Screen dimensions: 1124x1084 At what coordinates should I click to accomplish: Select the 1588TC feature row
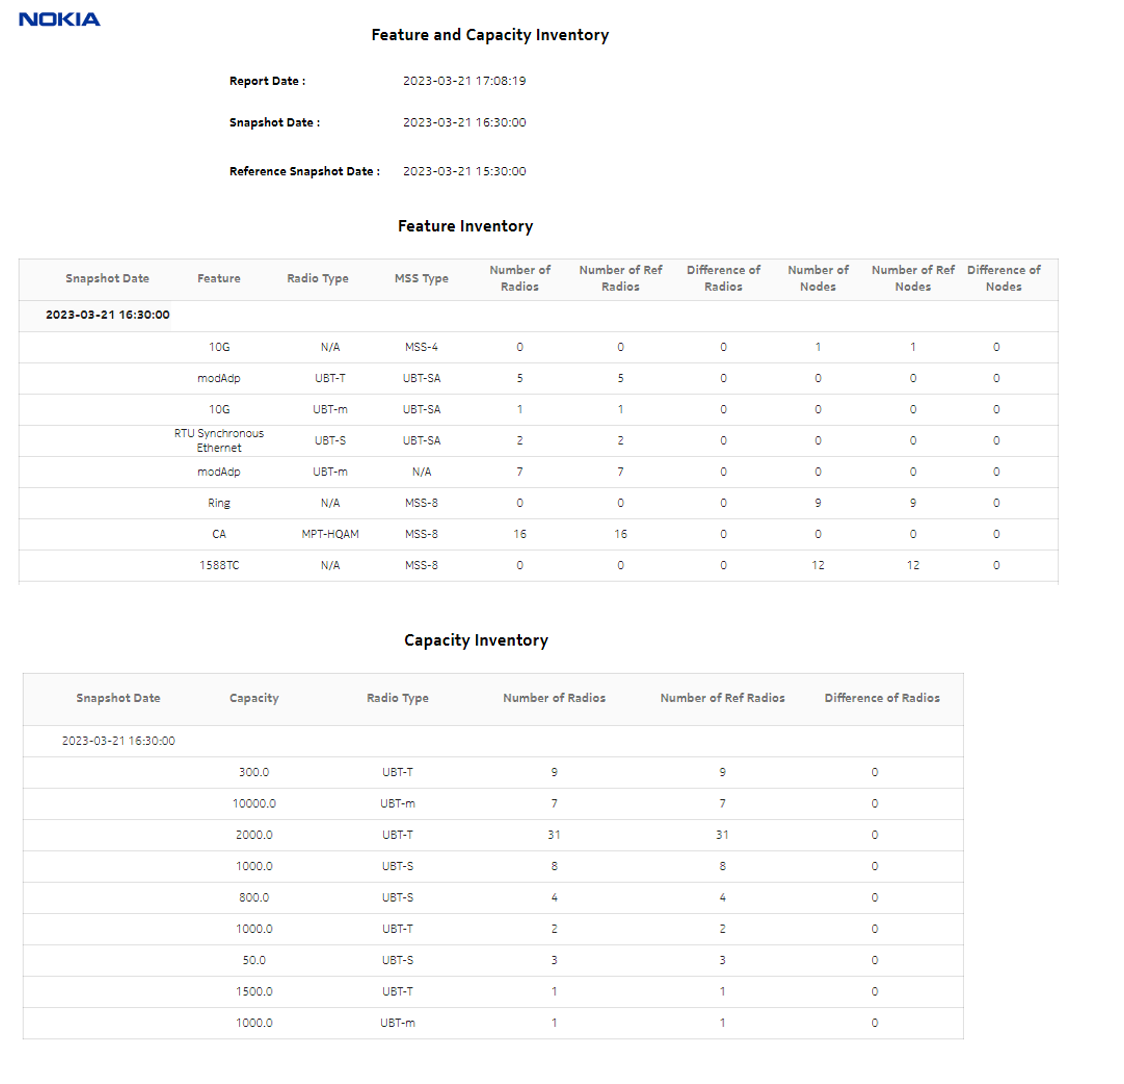[218, 565]
